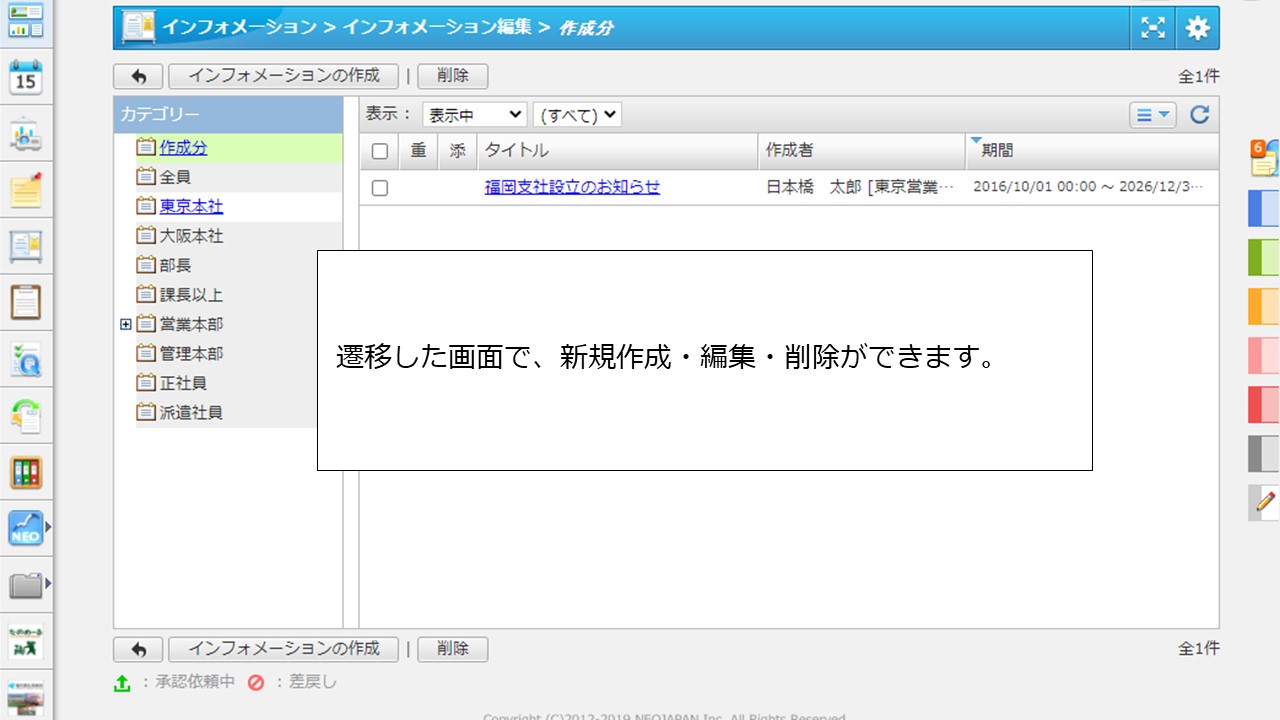Click top インフォメーションの作成 button
This screenshot has height=720, width=1280.
[x=283, y=76]
